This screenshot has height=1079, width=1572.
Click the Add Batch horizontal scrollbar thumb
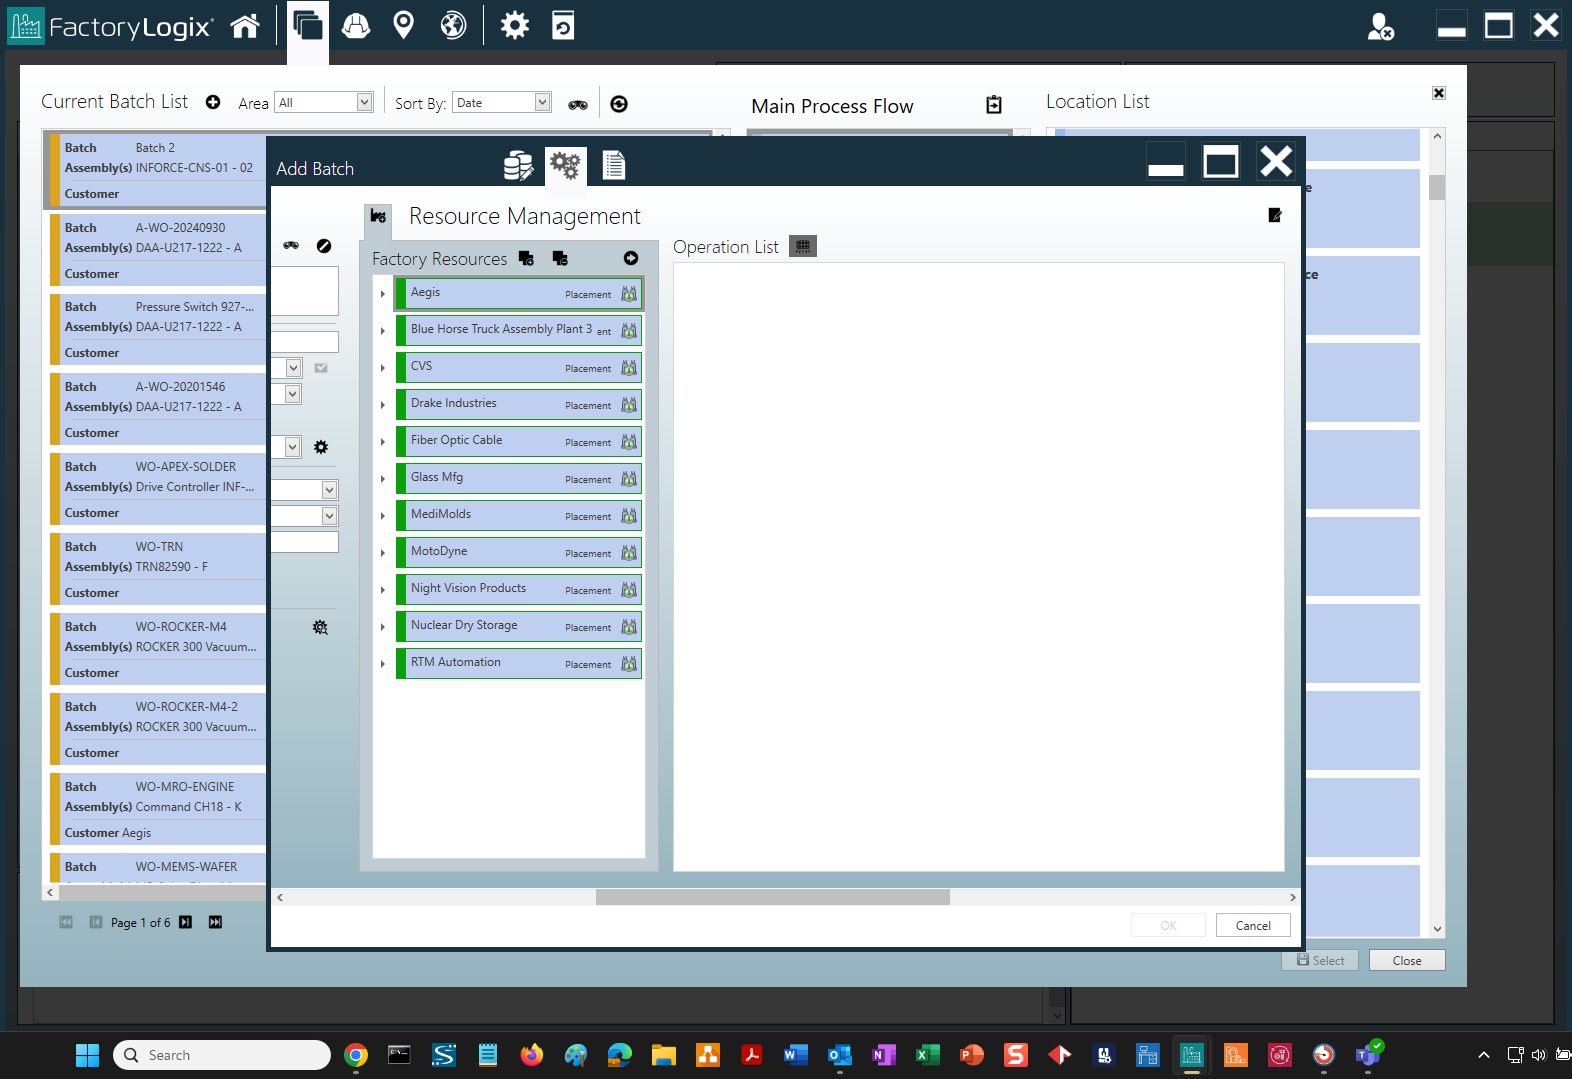click(772, 897)
